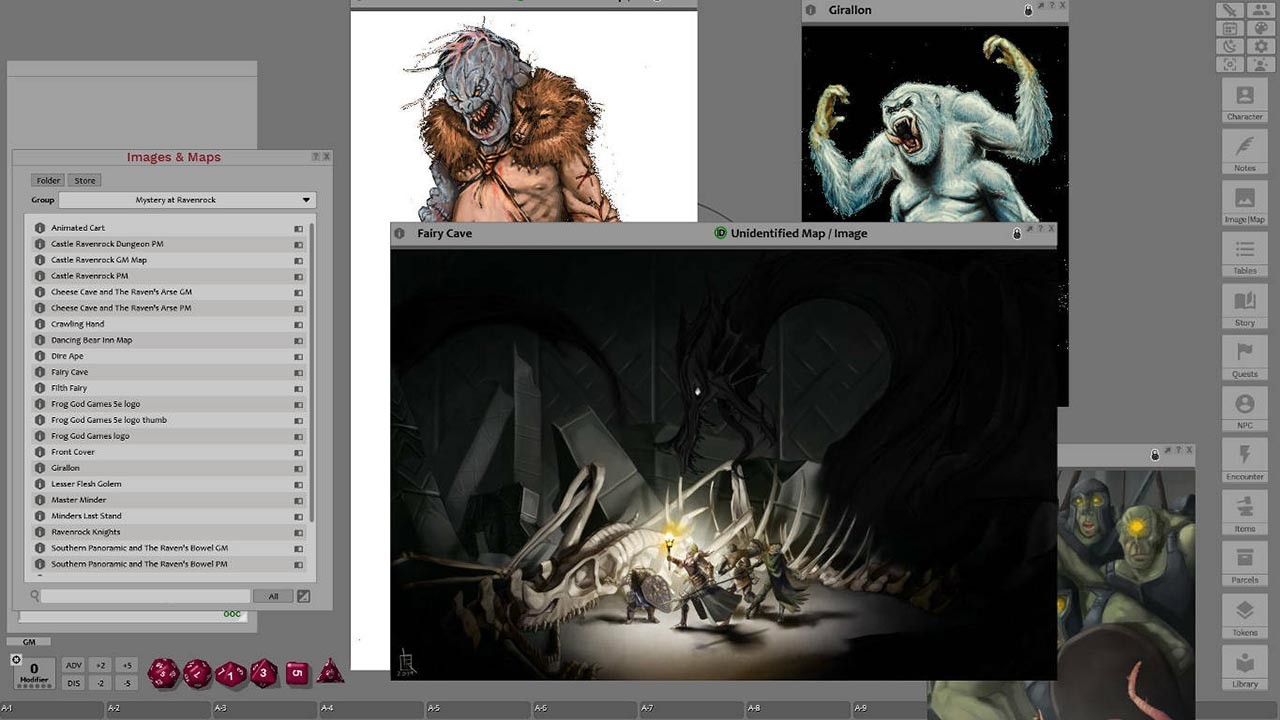Open the Encounter panel

(1244, 460)
